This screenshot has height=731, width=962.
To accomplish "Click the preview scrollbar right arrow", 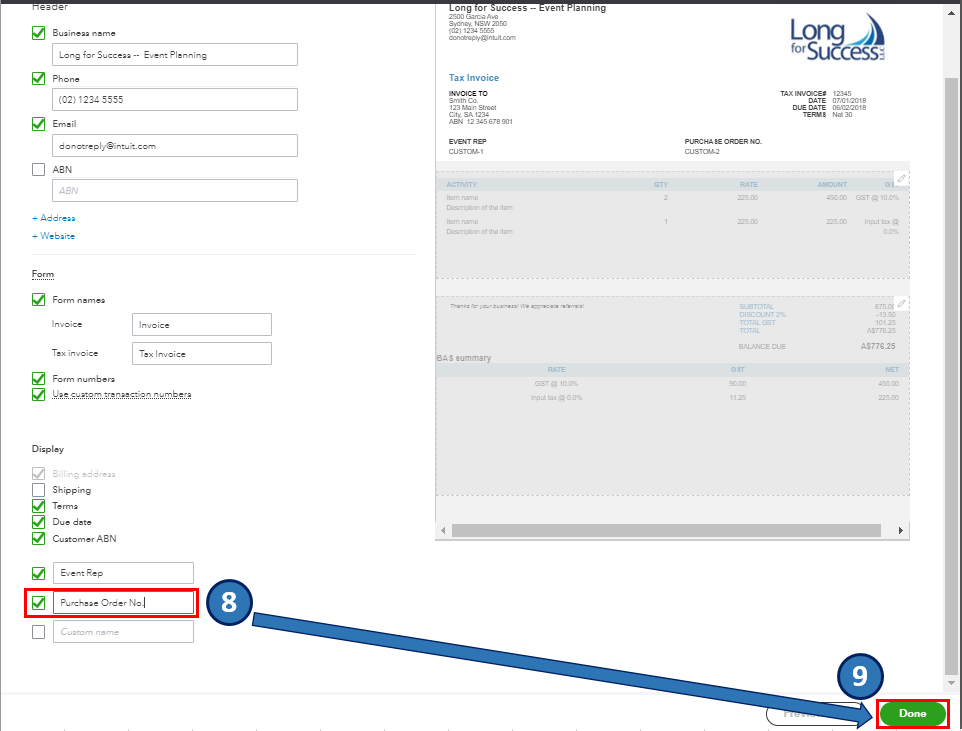I will [x=901, y=530].
